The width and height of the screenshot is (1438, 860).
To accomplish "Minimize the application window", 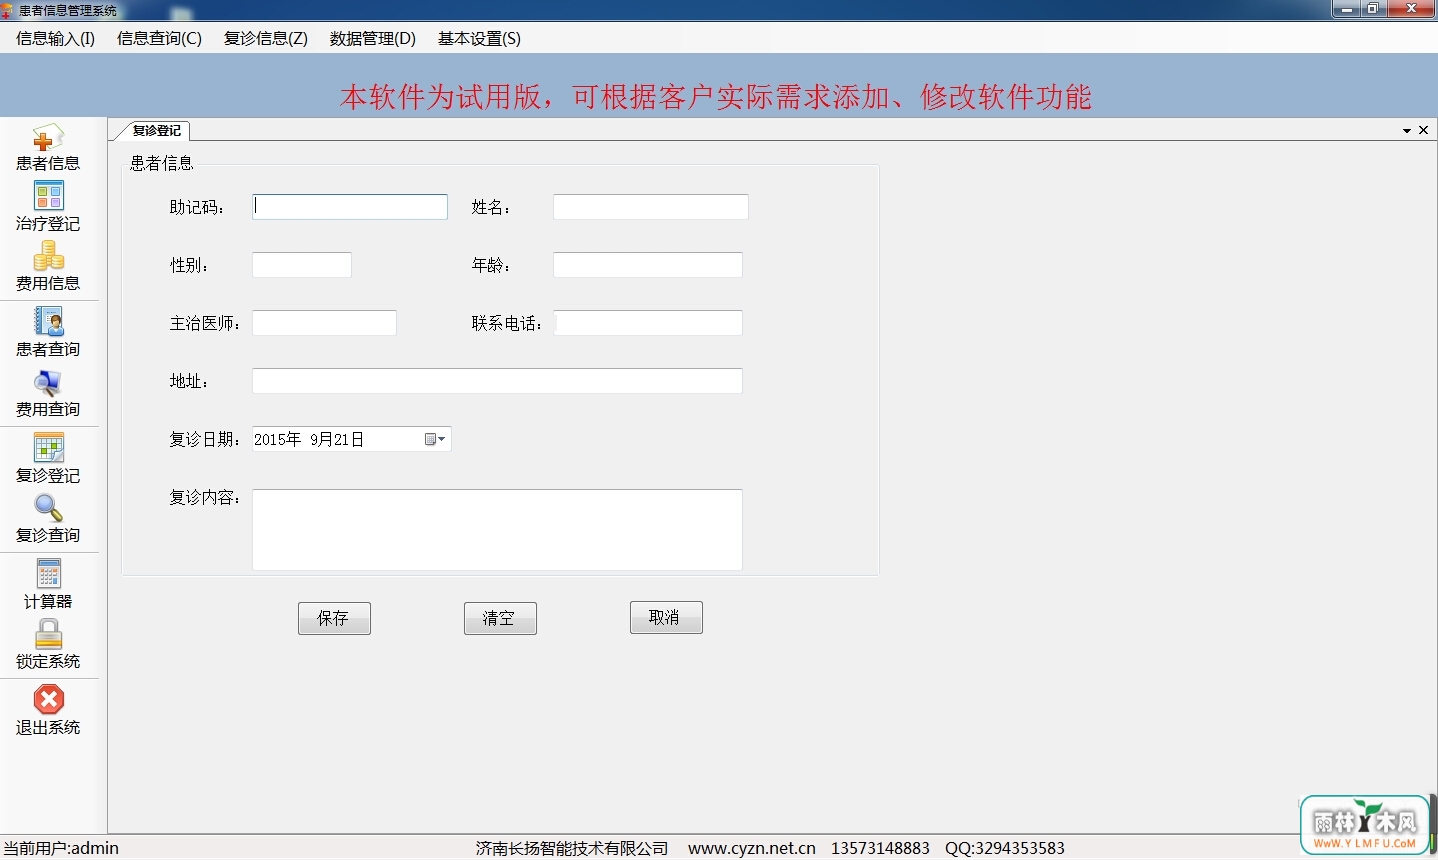I will (1346, 9).
